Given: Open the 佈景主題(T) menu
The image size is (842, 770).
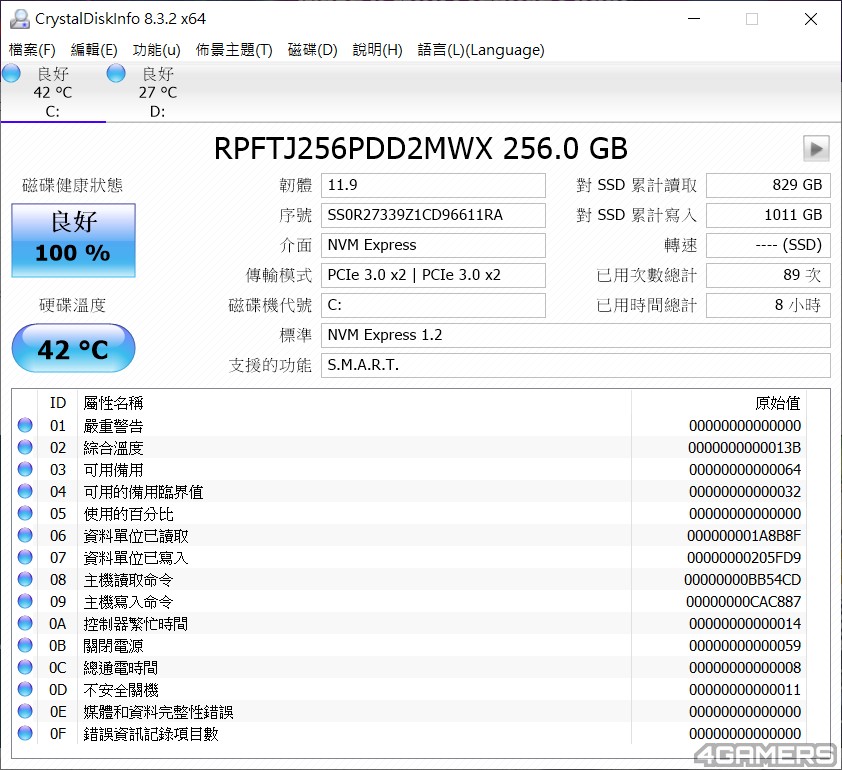Looking at the screenshot, I should [234, 50].
